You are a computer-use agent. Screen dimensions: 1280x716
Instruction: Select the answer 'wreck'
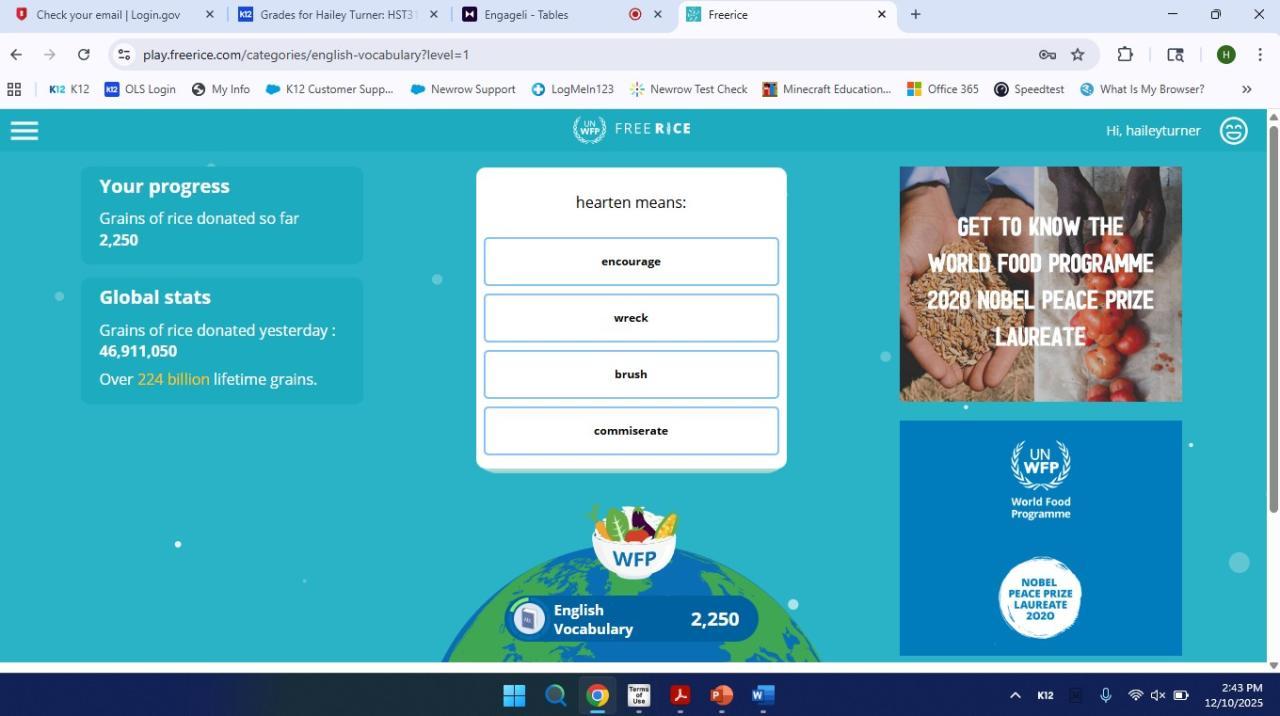point(631,318)
